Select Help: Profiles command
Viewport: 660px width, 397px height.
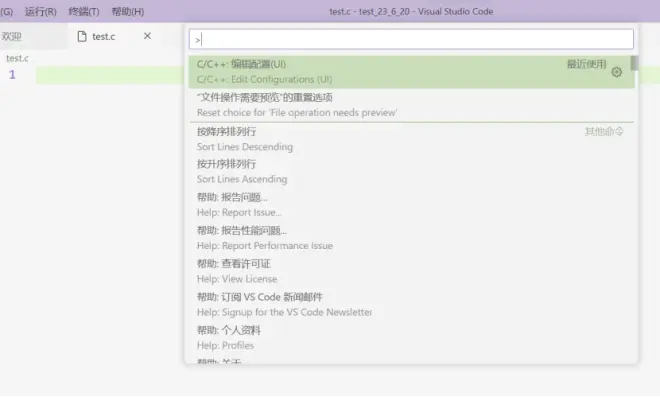tap(411, 338)
